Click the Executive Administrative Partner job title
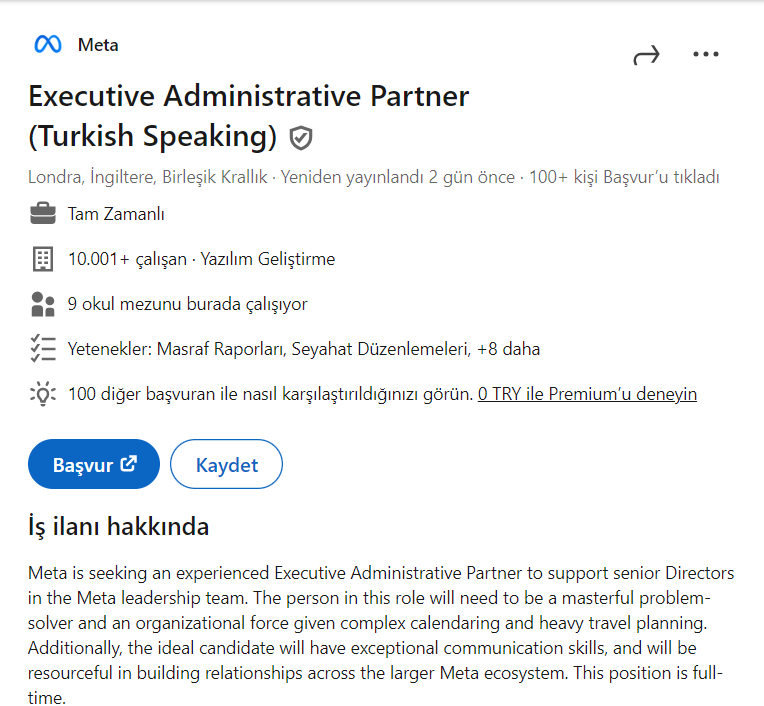The height and width of the screenshot is (706, 764). (248, 115)
